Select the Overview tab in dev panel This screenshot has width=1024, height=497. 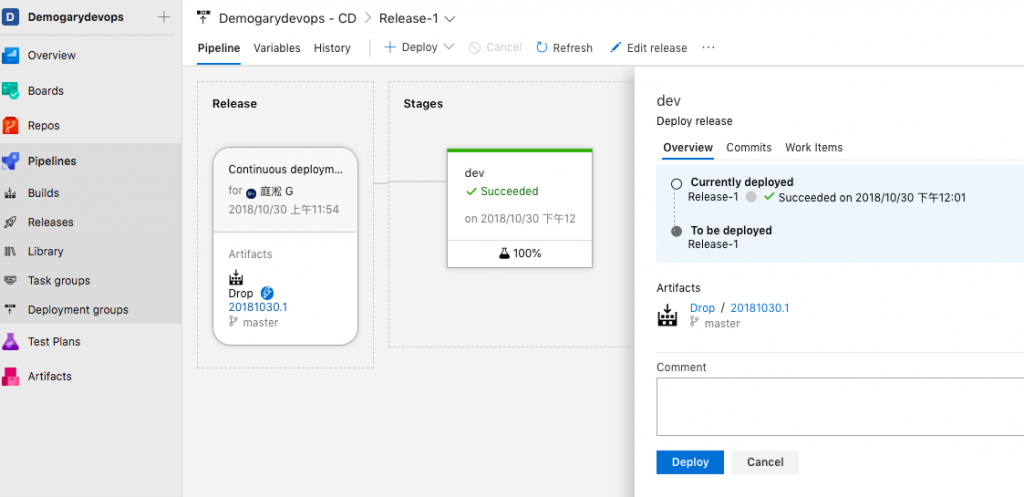coord(688,148)
